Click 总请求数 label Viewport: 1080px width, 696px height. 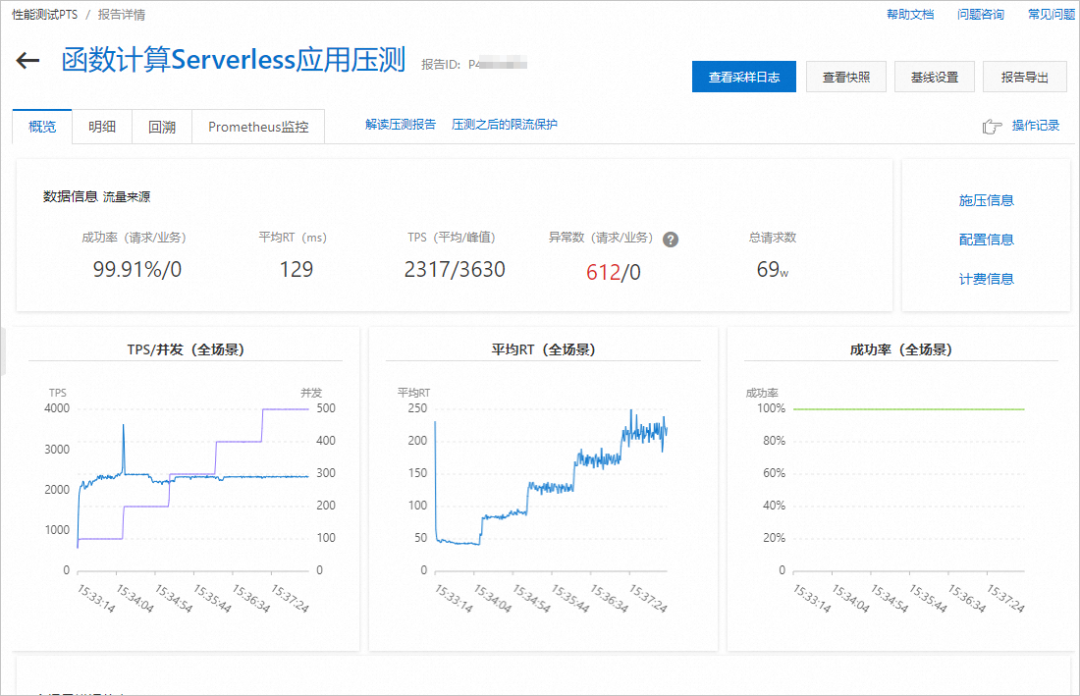point(773,238)
